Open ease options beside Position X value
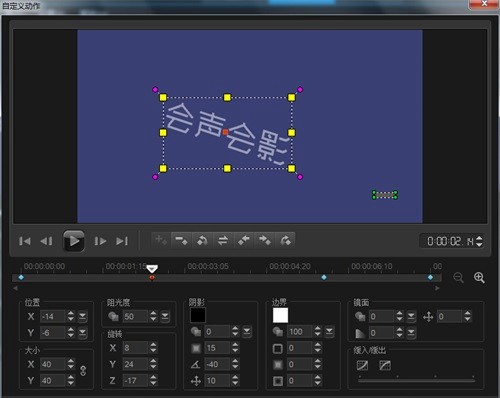This screenshot has width=500, height=398. [82, 316]
